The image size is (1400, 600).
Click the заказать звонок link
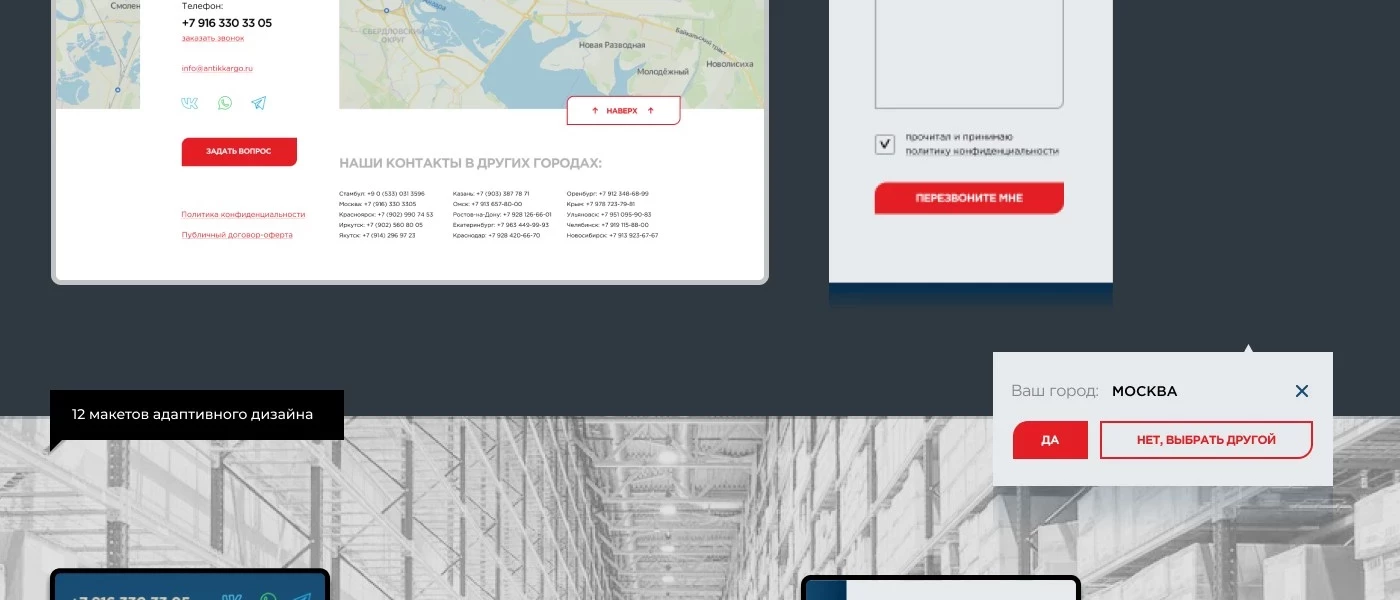(212, 39)
